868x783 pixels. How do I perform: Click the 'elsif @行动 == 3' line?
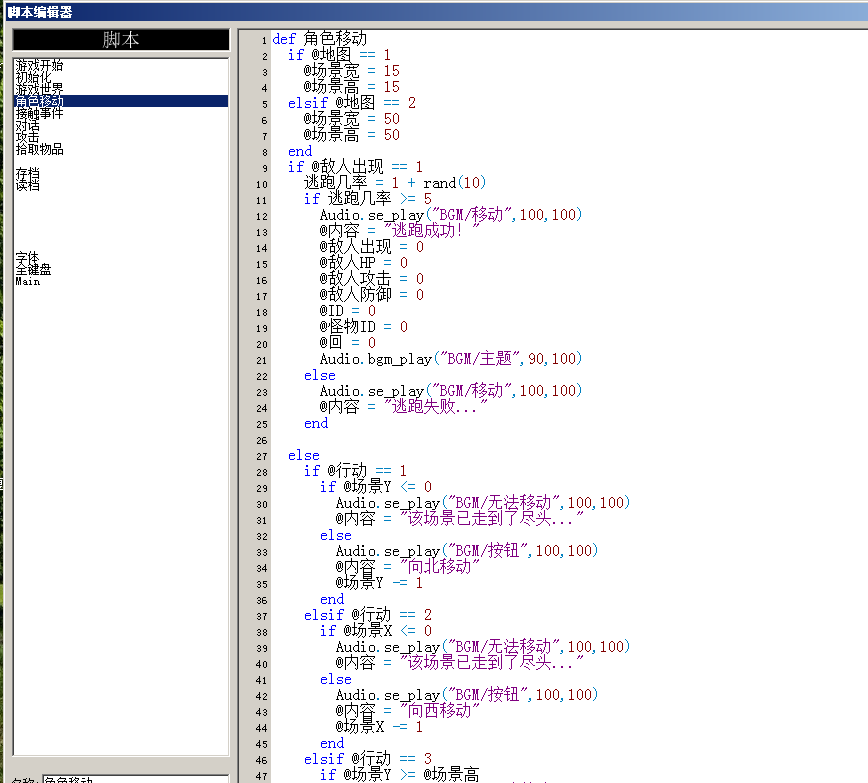[368, 759]
